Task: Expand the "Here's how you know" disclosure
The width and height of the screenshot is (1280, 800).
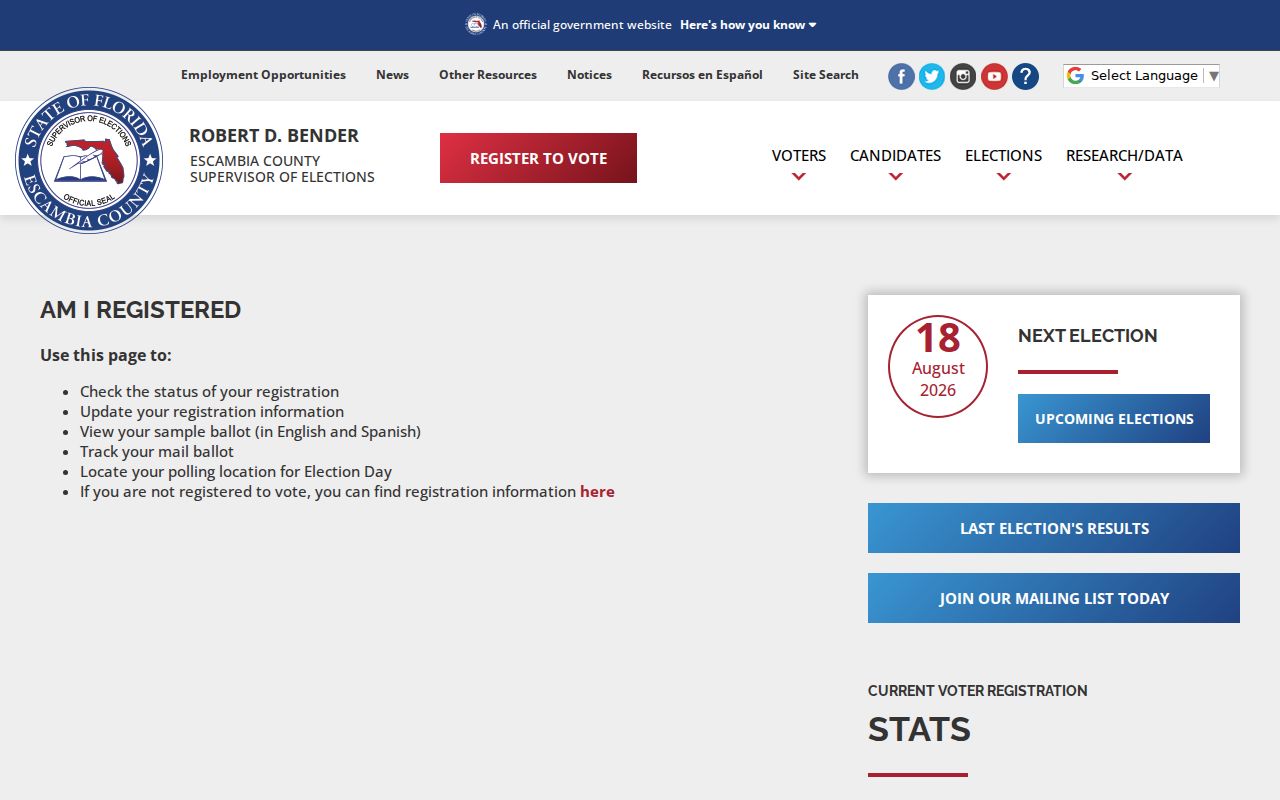Action: click(x=748, y=25)
